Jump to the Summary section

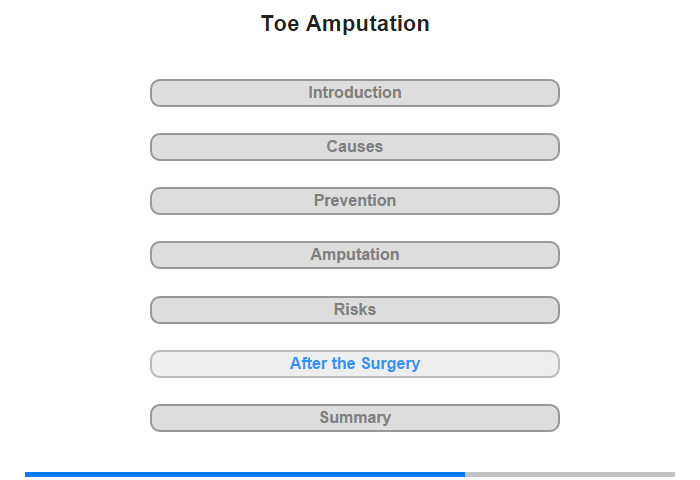(x=354, y=418)
